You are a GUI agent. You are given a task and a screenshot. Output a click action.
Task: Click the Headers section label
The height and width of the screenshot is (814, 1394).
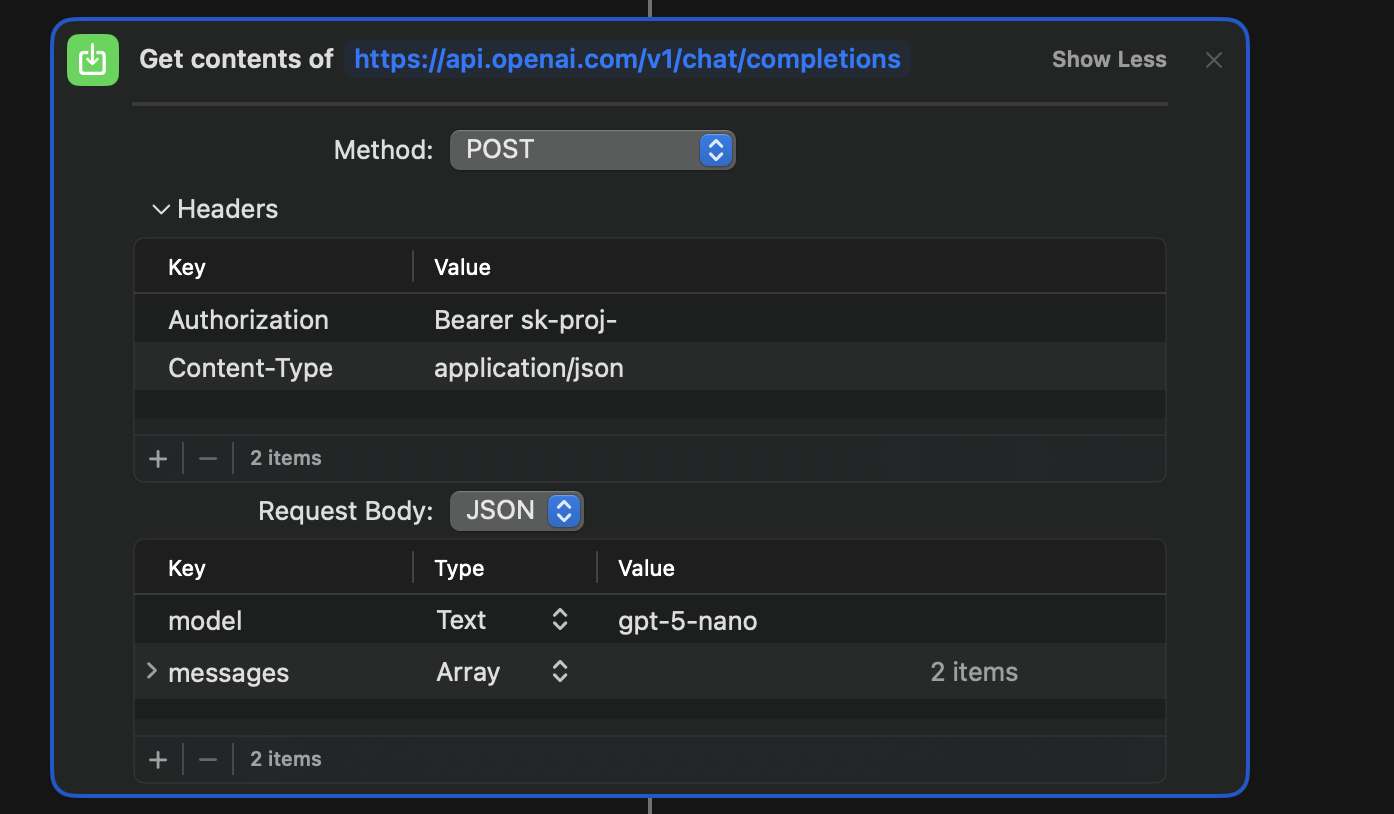(228, 209)
